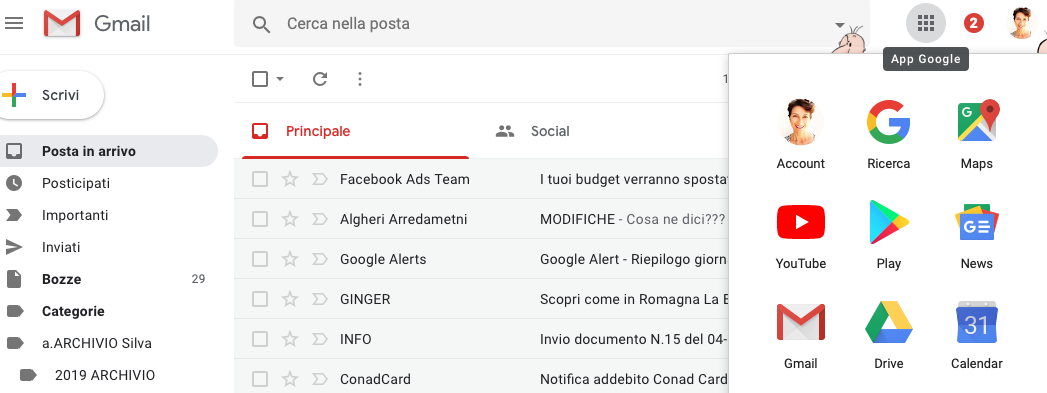
Task: Open Account in Google apps panel
Action: pyautogui.click(x=801, y=134)
